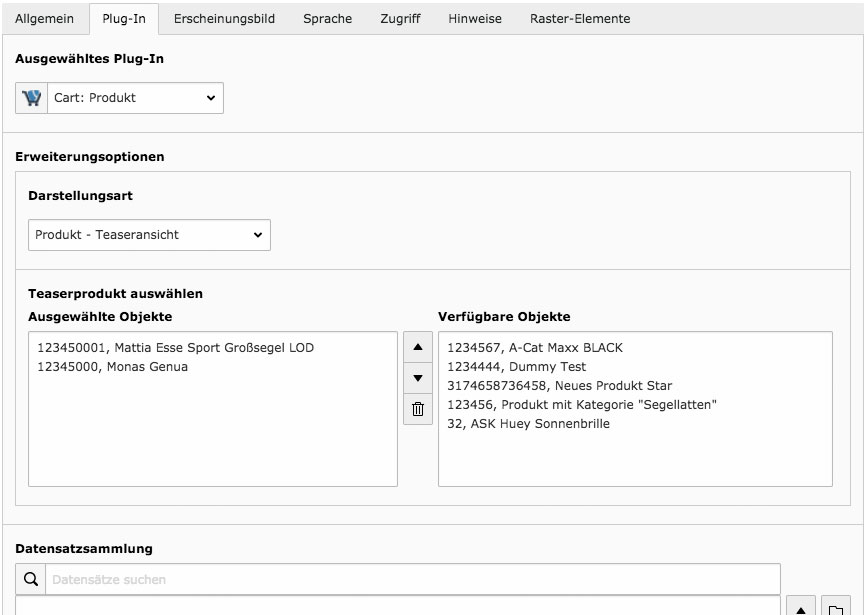Delete selected object with trash icon

pyautogui.click(x=418, y=409)
